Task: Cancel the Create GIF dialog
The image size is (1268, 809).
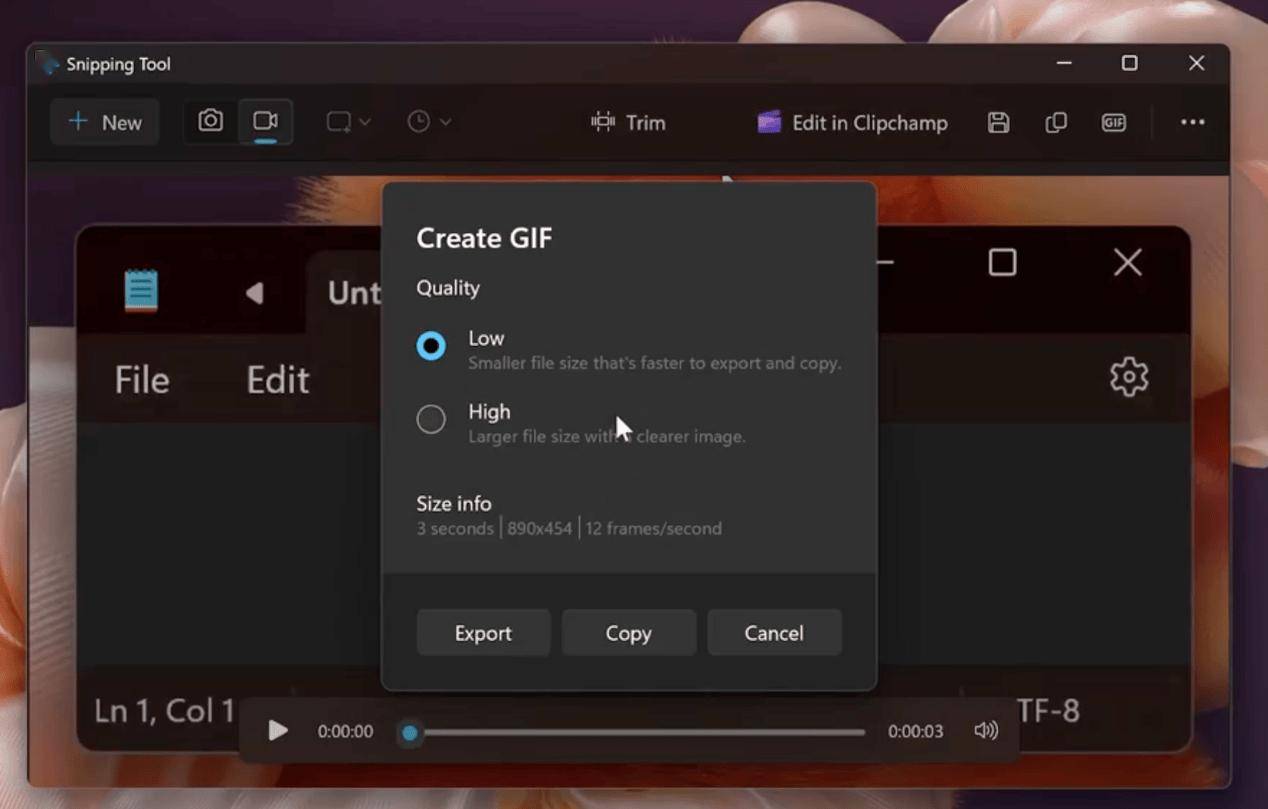Action: 774,633
